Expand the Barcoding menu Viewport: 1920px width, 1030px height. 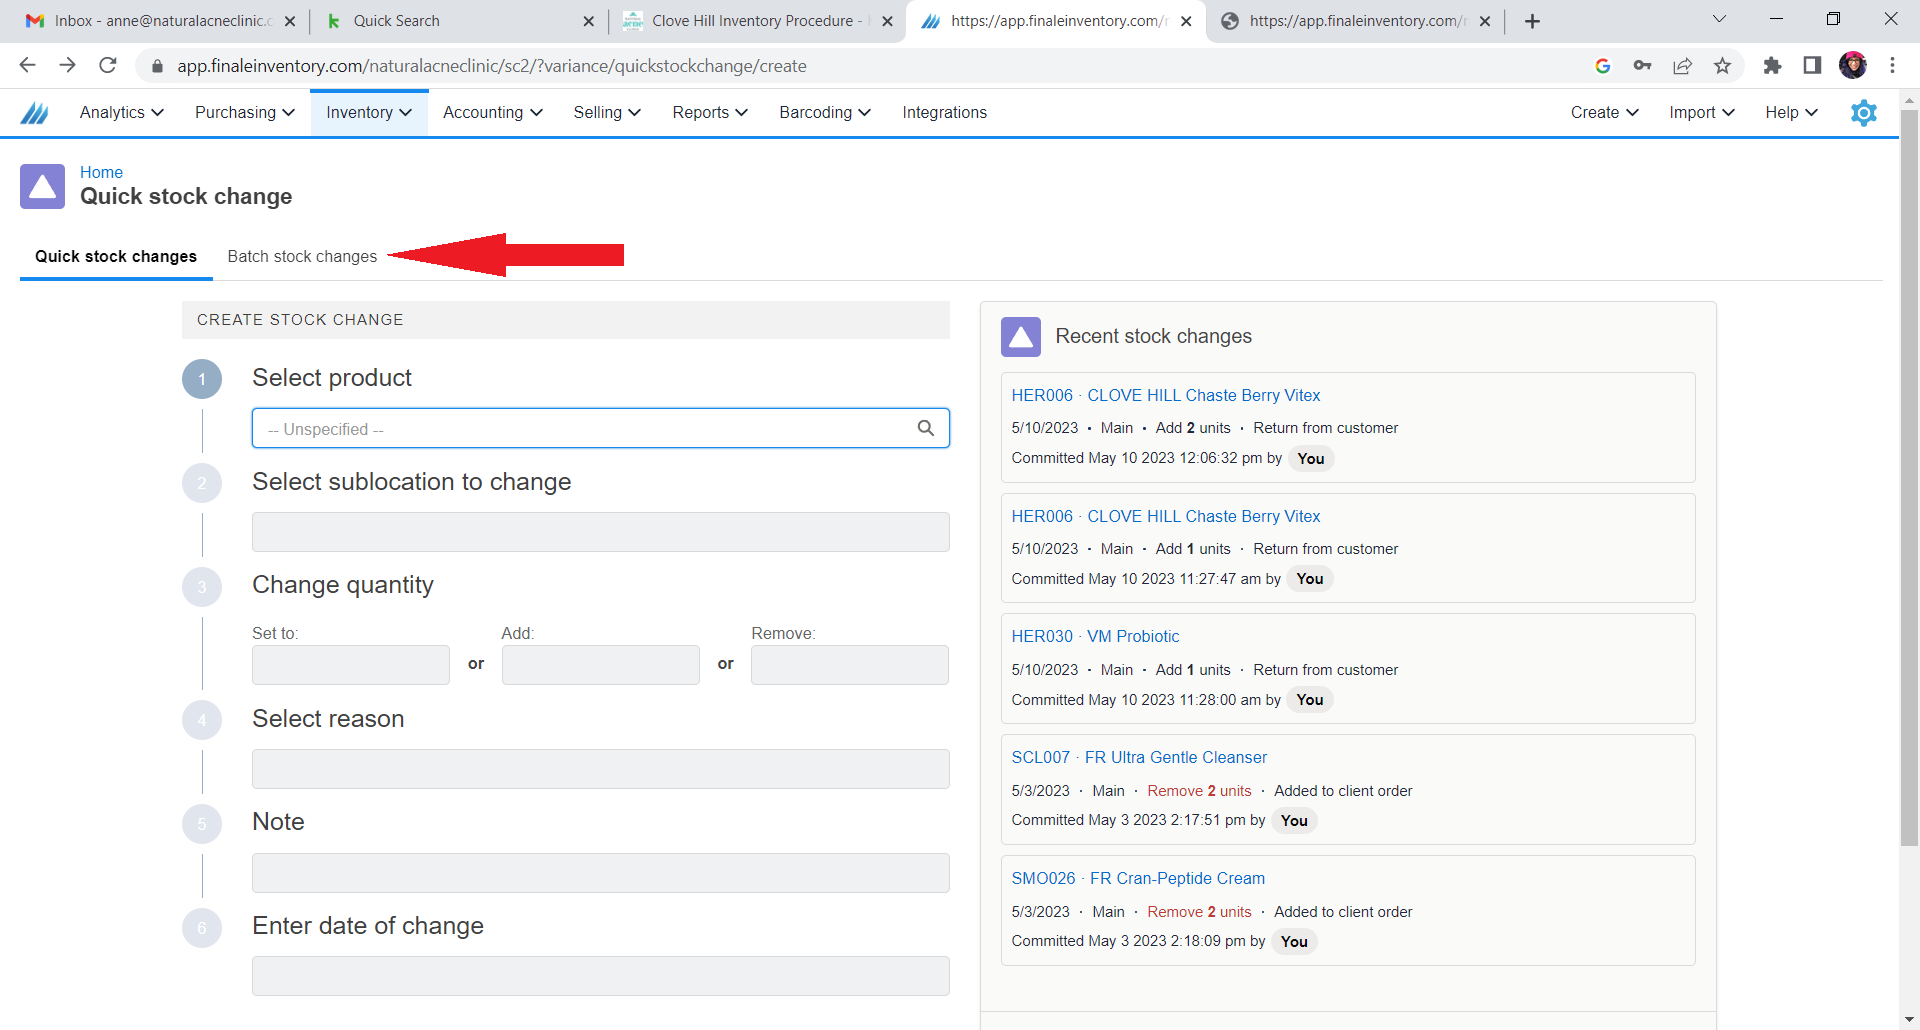(825, 113)
